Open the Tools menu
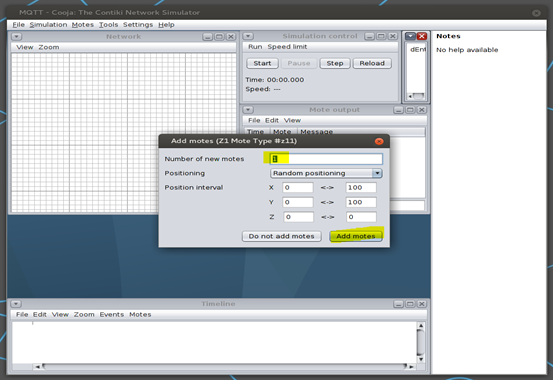The width and height of the screenshot is (553, 380). pyautogui.click(x=108, y=25)
